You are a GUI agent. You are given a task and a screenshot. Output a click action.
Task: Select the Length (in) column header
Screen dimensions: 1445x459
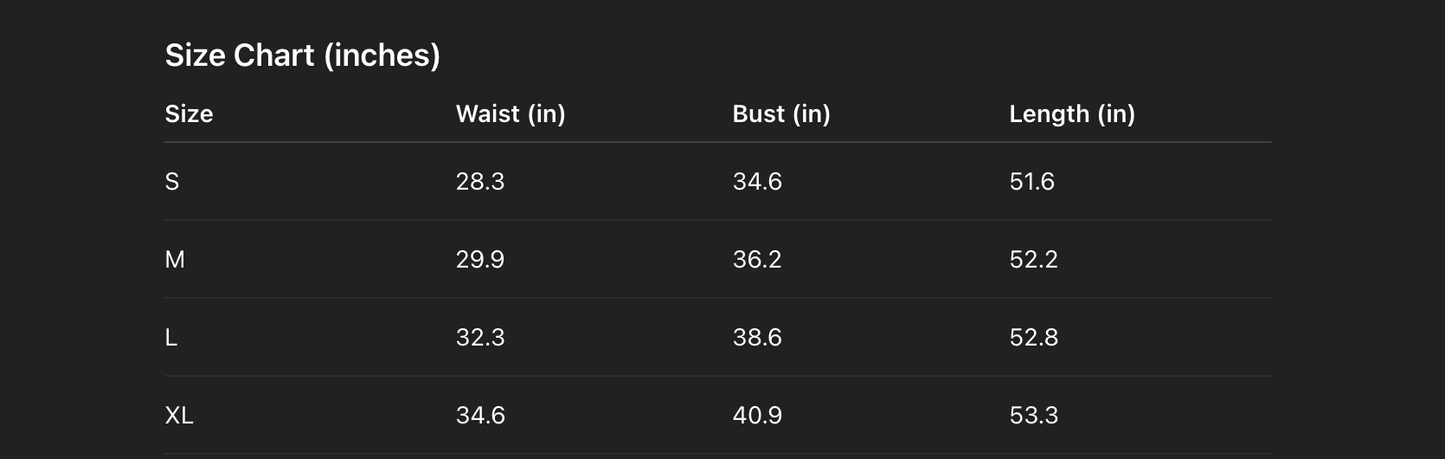point(1072,114)
